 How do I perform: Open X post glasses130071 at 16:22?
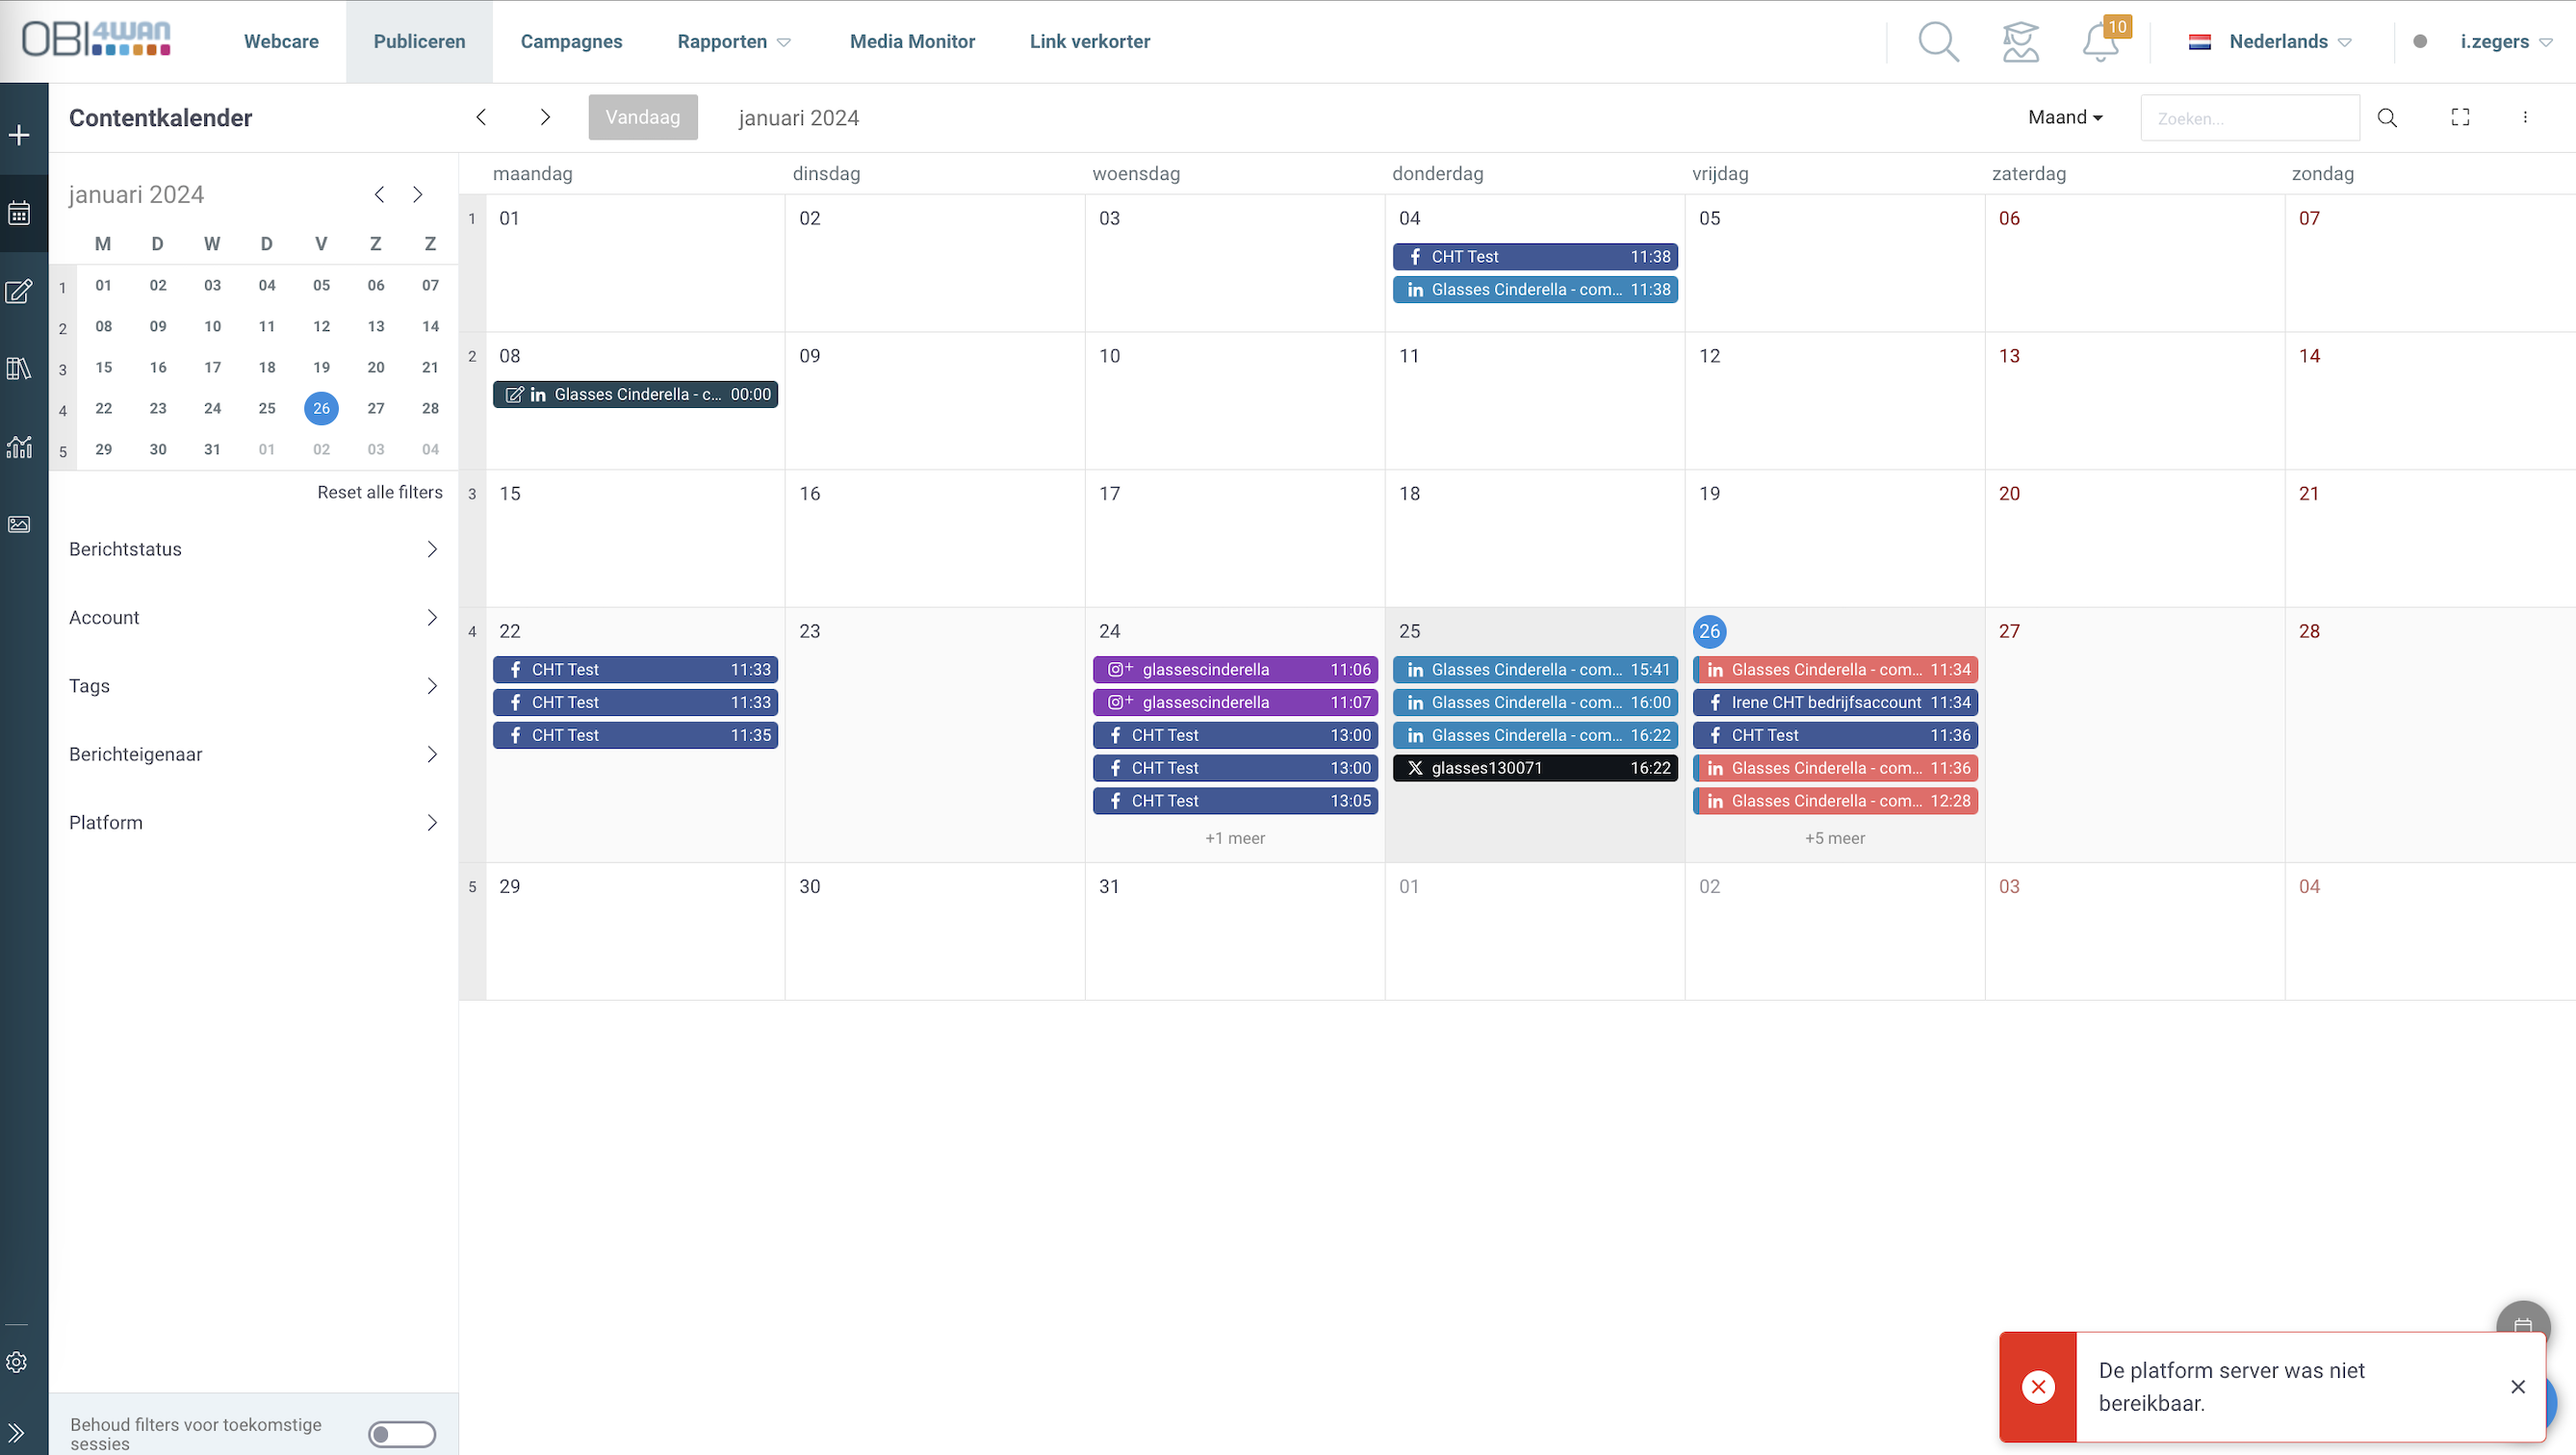[x=1535, y=768]
